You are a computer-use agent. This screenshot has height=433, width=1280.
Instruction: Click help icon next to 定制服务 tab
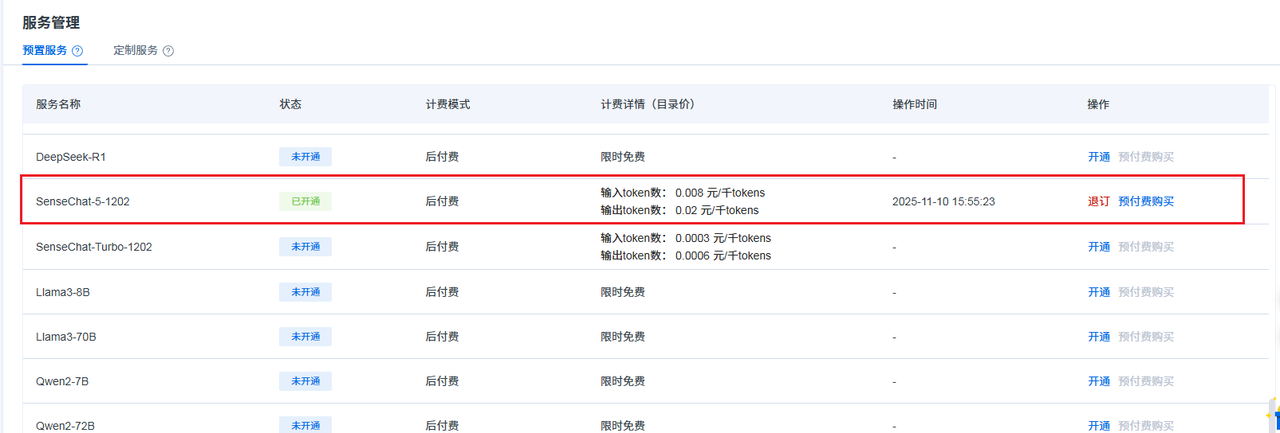tap(168, 51)
